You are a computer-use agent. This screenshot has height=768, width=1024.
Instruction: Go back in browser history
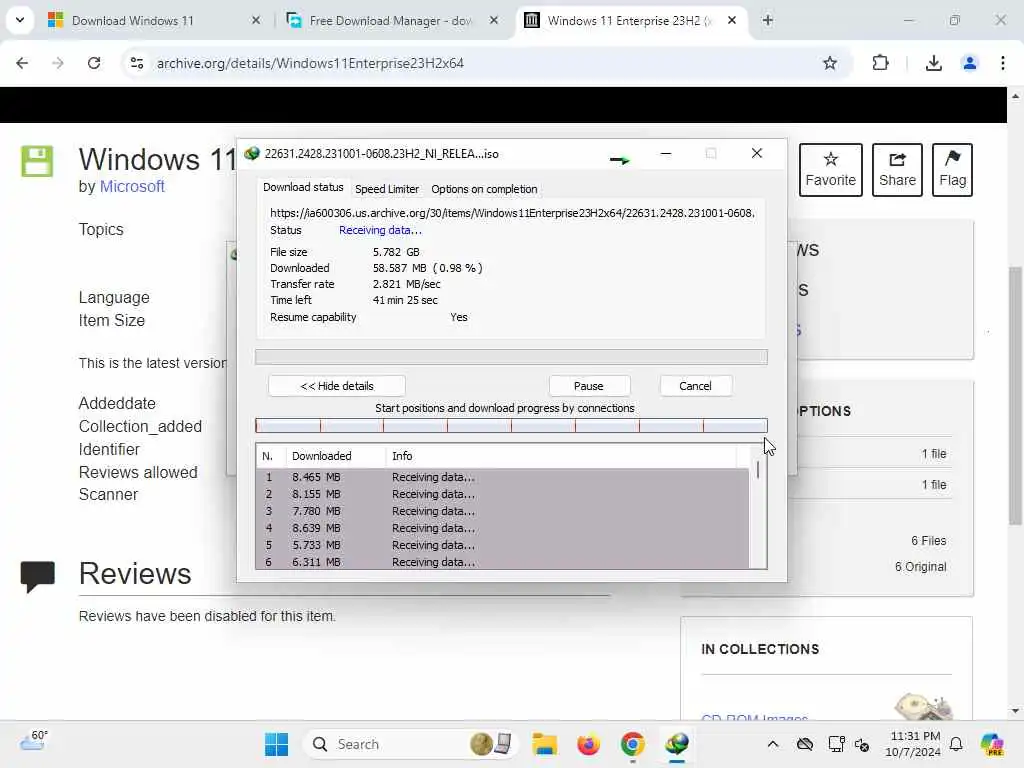(x=22, y=63)
